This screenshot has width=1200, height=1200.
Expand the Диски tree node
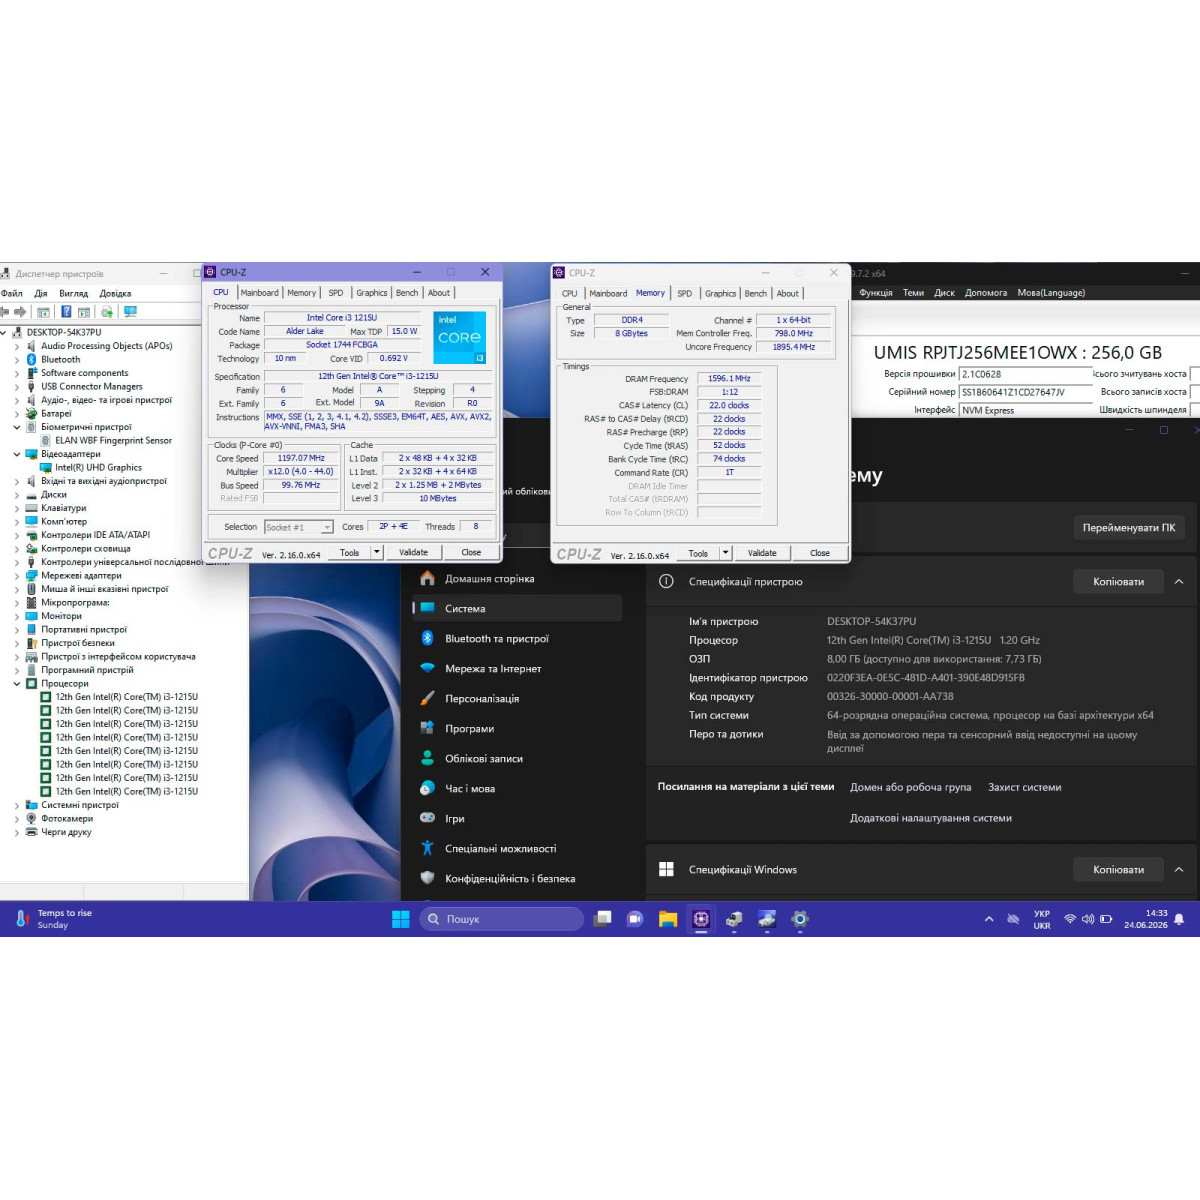(x=17, y=494)
